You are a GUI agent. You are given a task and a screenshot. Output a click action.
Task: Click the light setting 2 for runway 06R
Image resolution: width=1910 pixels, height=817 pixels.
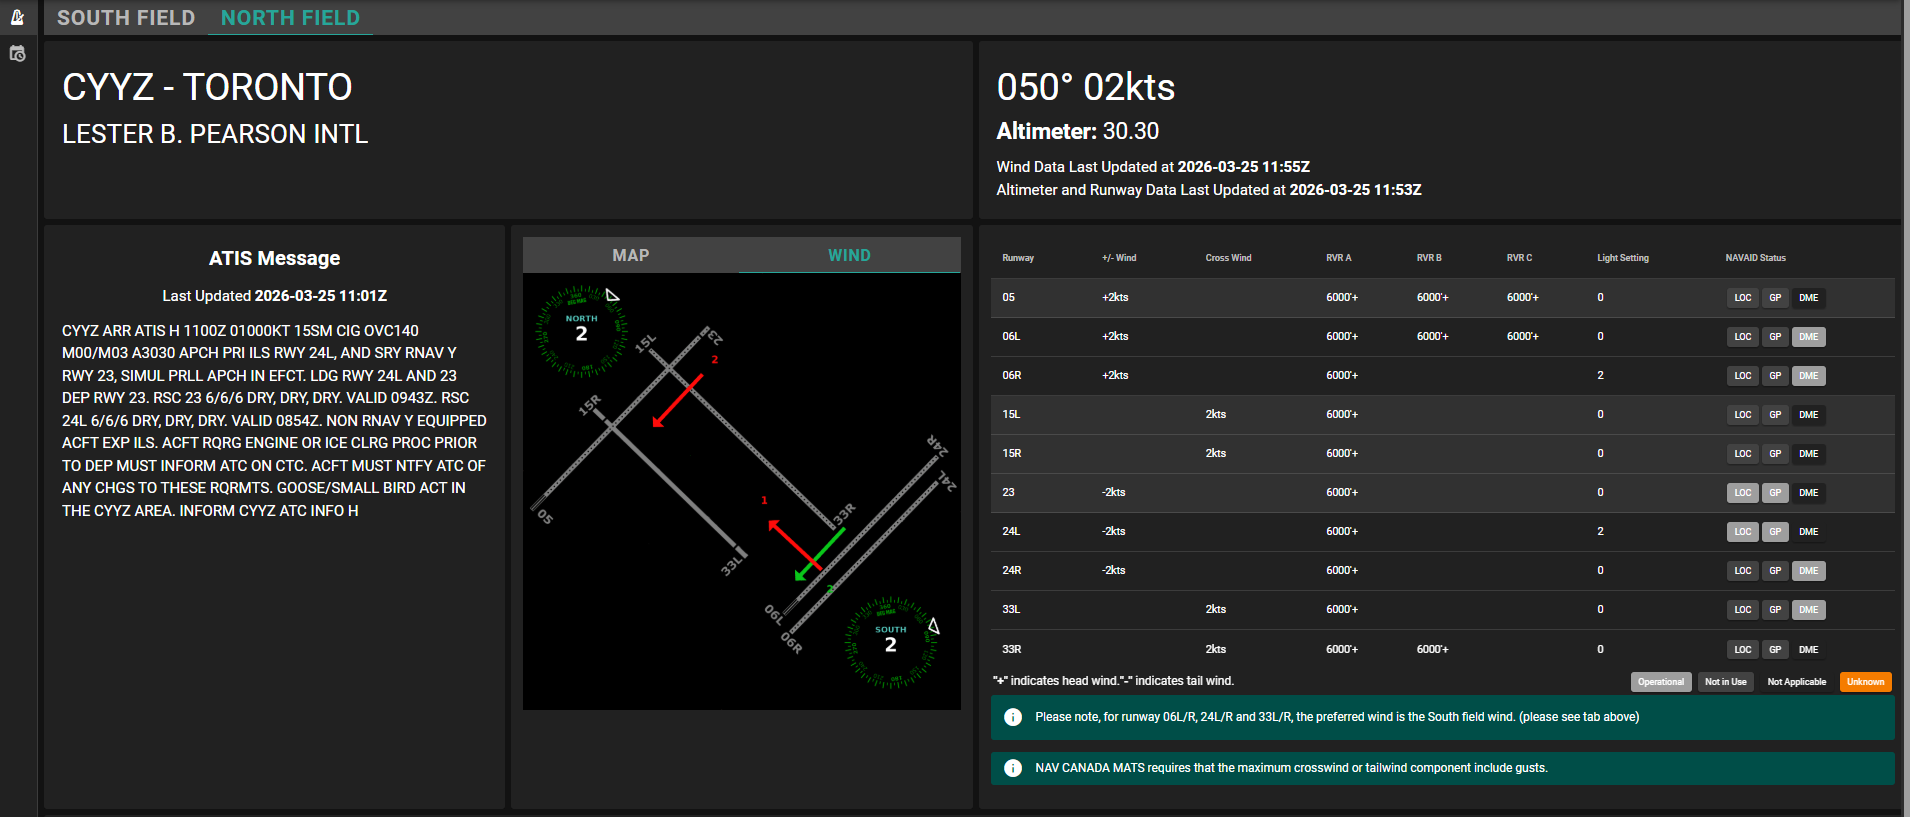point(1600,376)
